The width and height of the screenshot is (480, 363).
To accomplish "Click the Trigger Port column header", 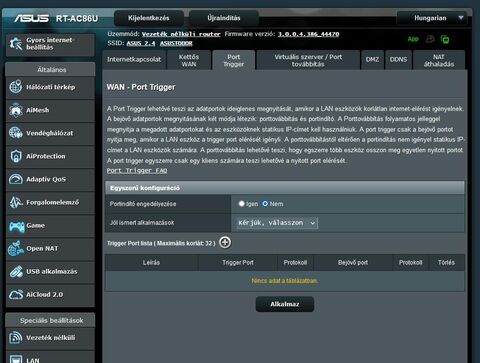I will click(238, 263).
